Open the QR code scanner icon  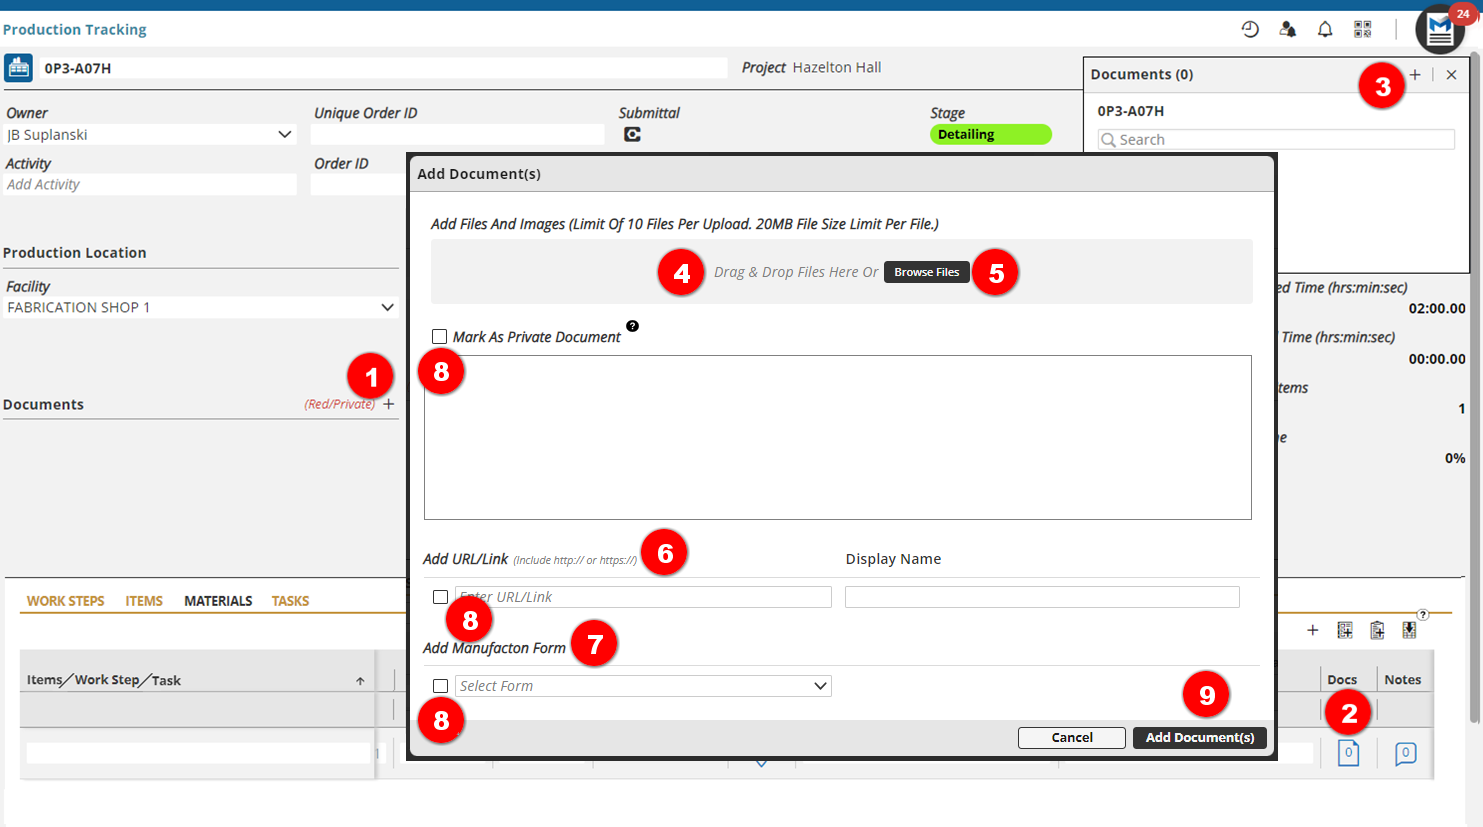(1362, 29)
